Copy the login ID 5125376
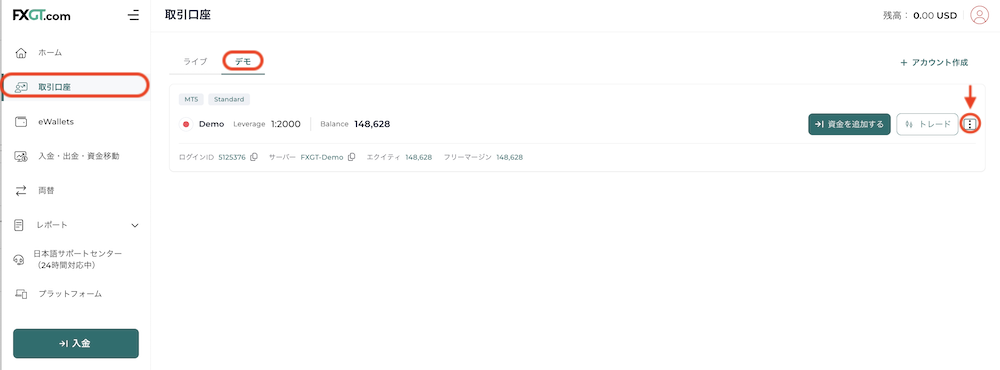 click(x=254, y=157)
